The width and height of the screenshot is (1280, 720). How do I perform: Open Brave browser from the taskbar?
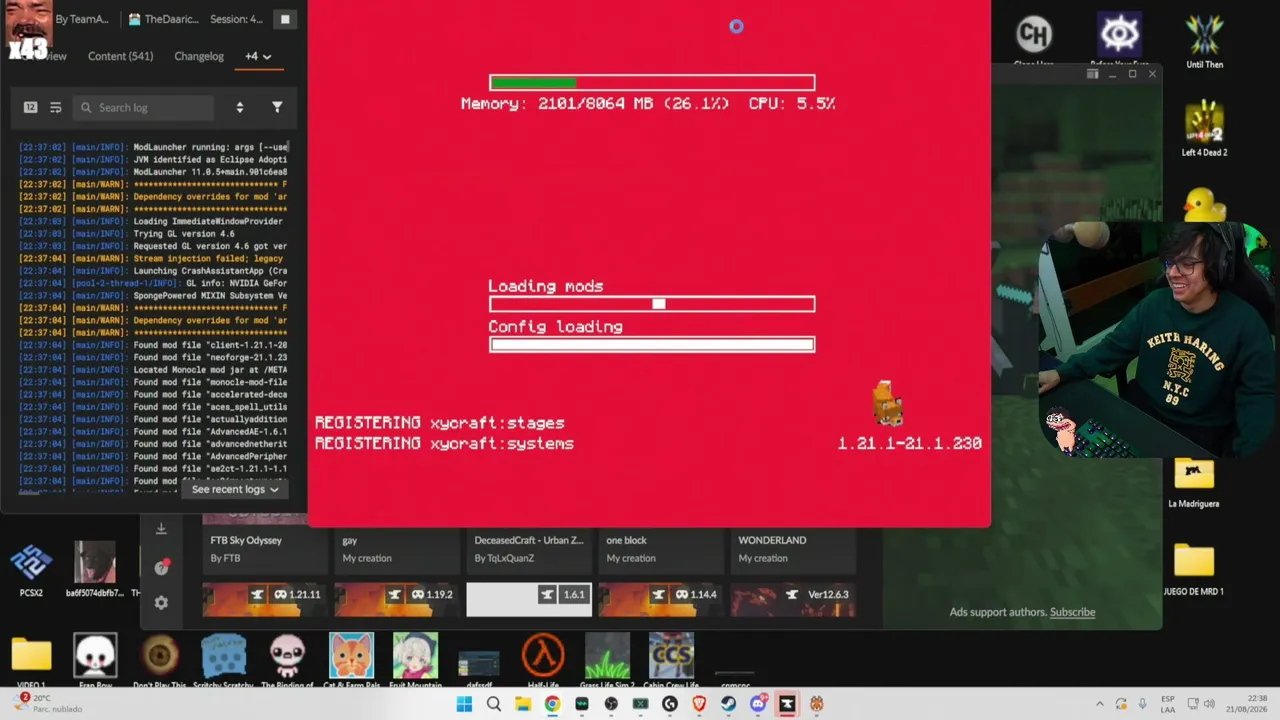(699, 704)
